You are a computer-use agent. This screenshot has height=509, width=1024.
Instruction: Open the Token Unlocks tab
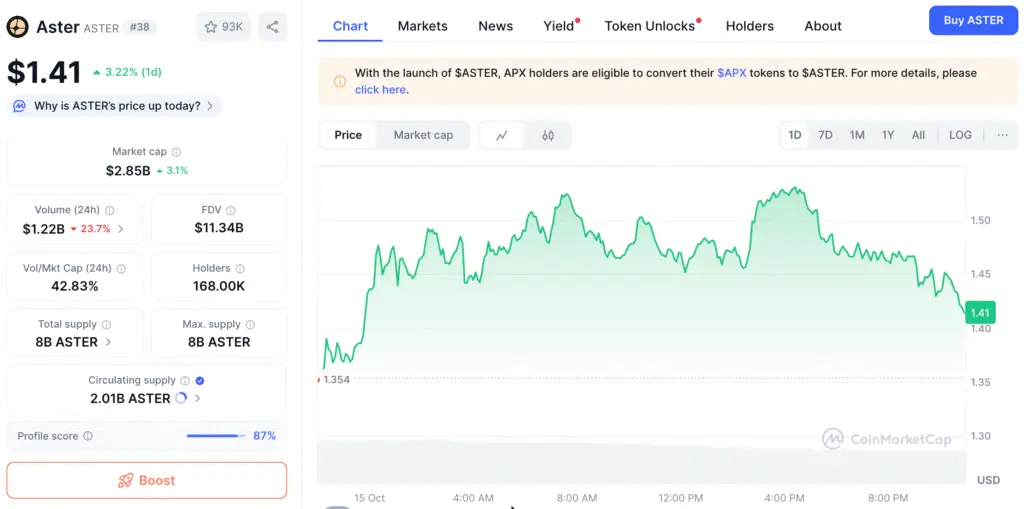(649, 26)
